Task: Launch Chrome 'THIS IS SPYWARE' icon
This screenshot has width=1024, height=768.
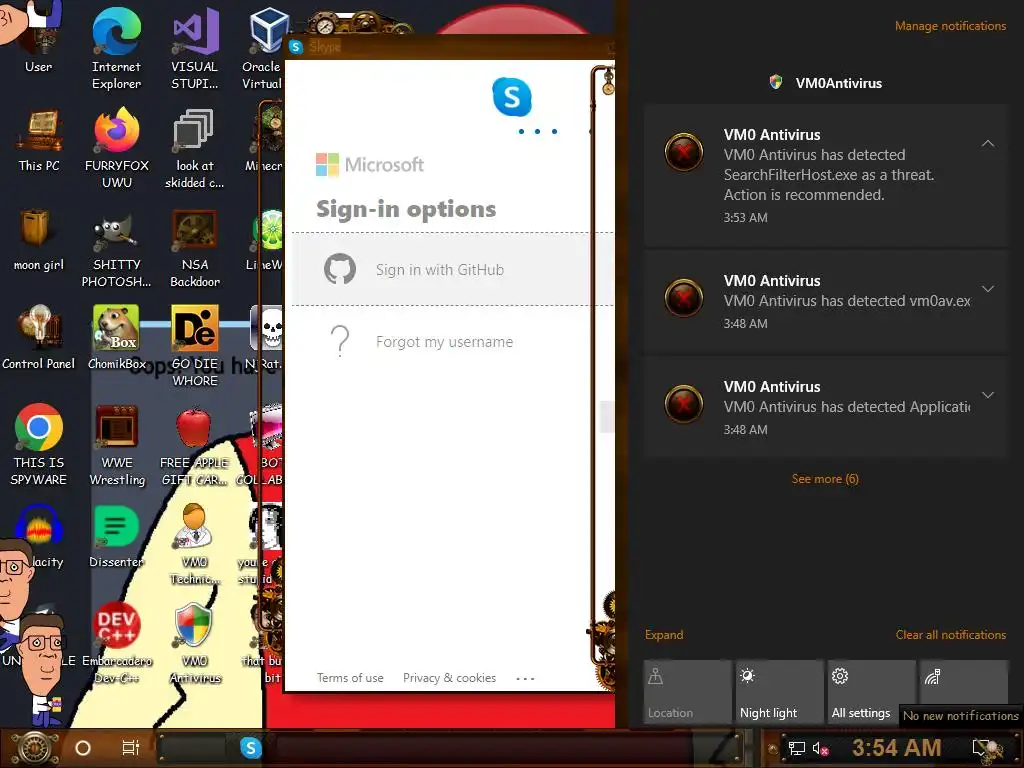Action: [39, 445]
